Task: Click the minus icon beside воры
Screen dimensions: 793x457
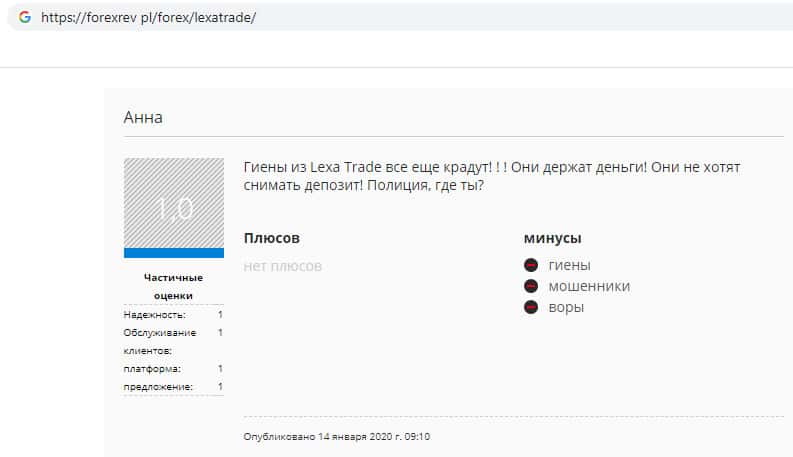Action: [x=531, y=307]
